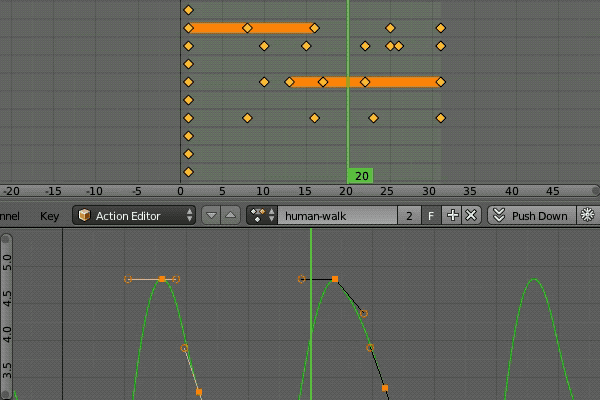Select frame 31 keyframe ending the lower orange bar
The height and width of the screenshot is (400, 600).
coord(441,82)
